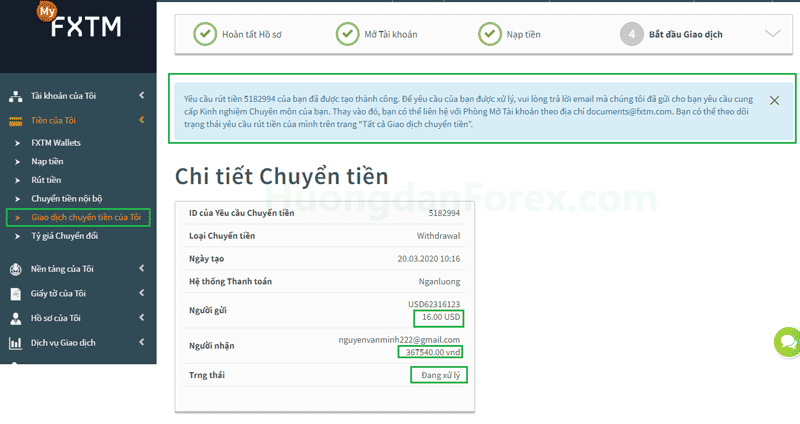This screenshot has width=800, height=424.
Task: Click the Nạp tiền step checkmark icon
Action: 490,34
